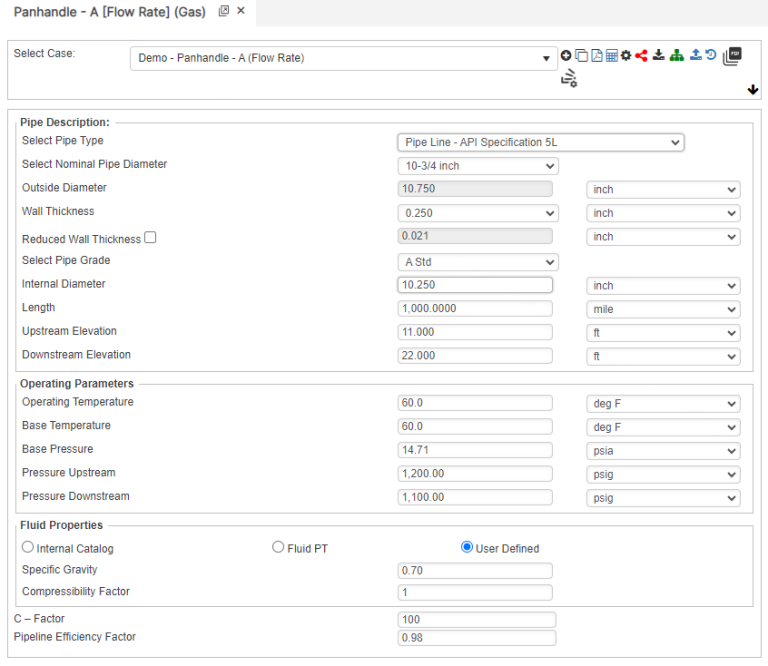This screenshot has height=666, width=768.
Task: Click the 'Operating Parameters' section heading
Action: coord(77,383)
